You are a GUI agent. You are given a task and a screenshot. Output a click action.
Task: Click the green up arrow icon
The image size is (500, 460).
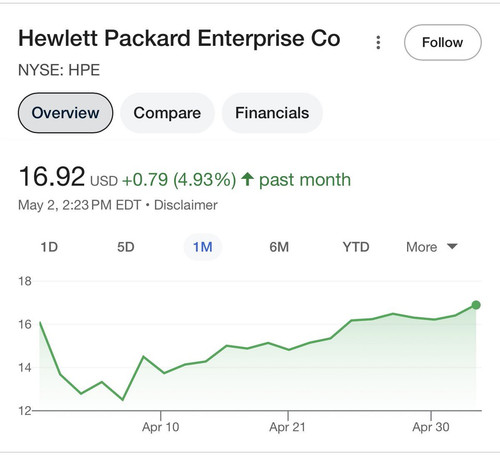tap(247, 179)
